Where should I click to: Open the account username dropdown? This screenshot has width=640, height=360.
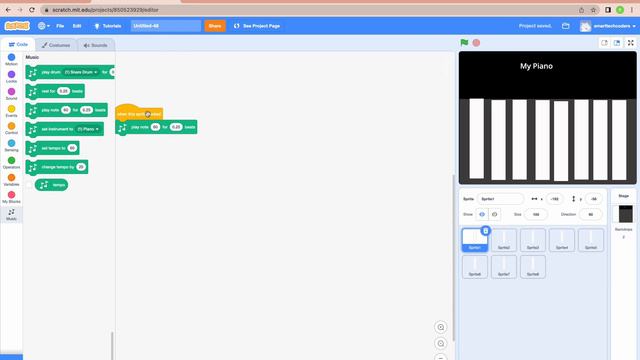point(607,26)
